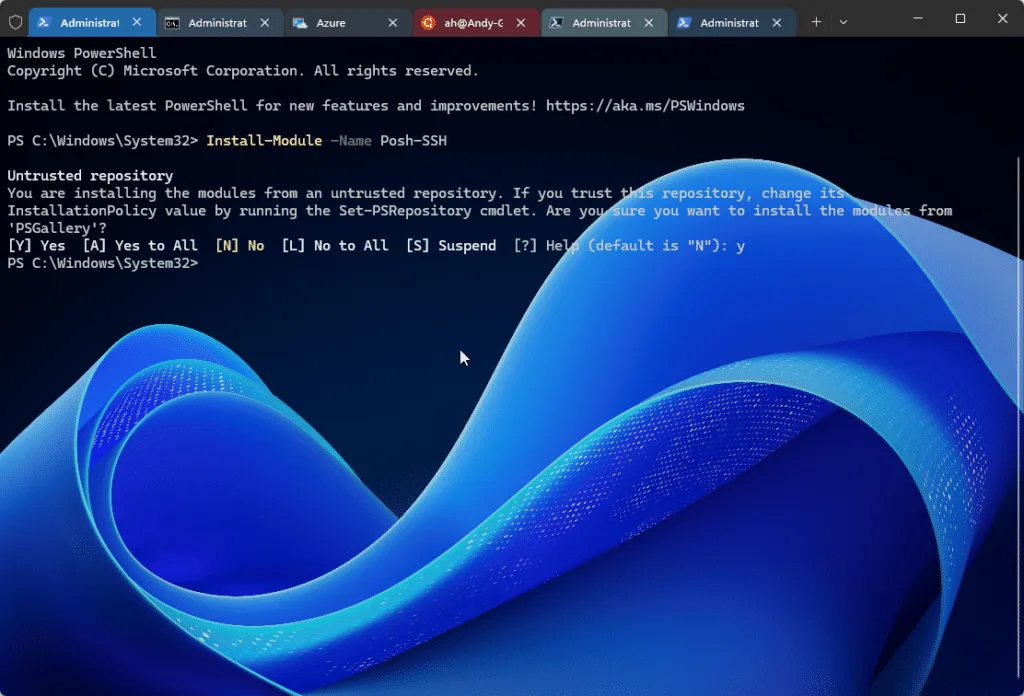Screen dimensions: 1024x696
Task: Select the Install-Module command text
Action: 263,140
